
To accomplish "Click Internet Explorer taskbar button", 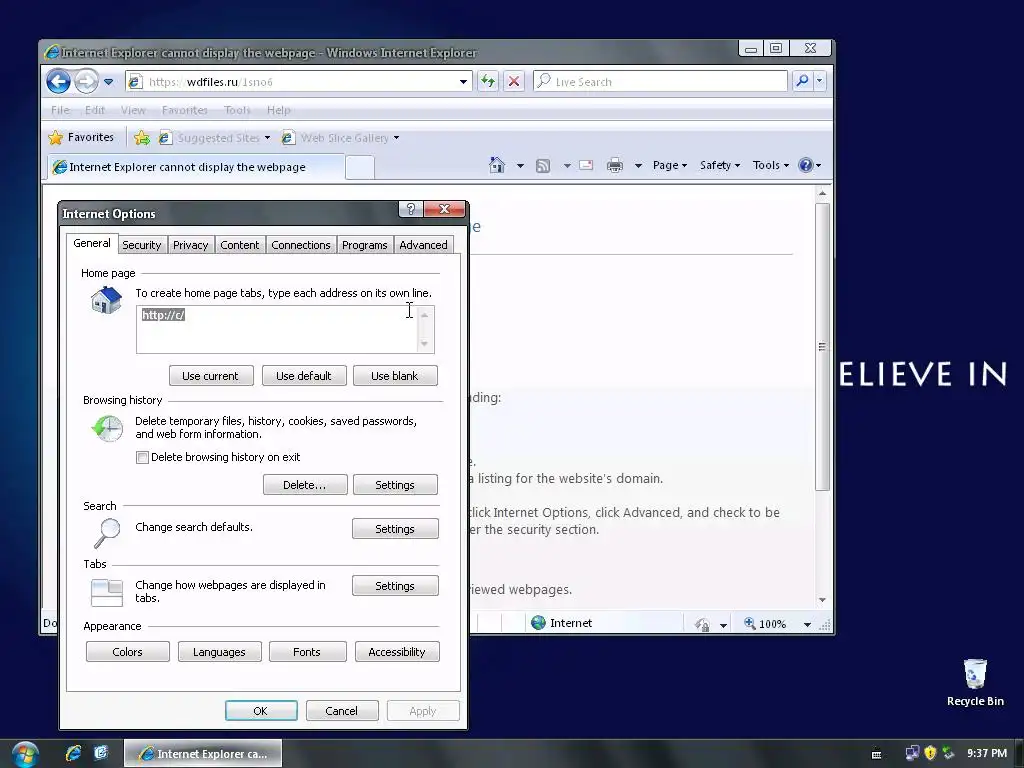I will pos(203,754).
